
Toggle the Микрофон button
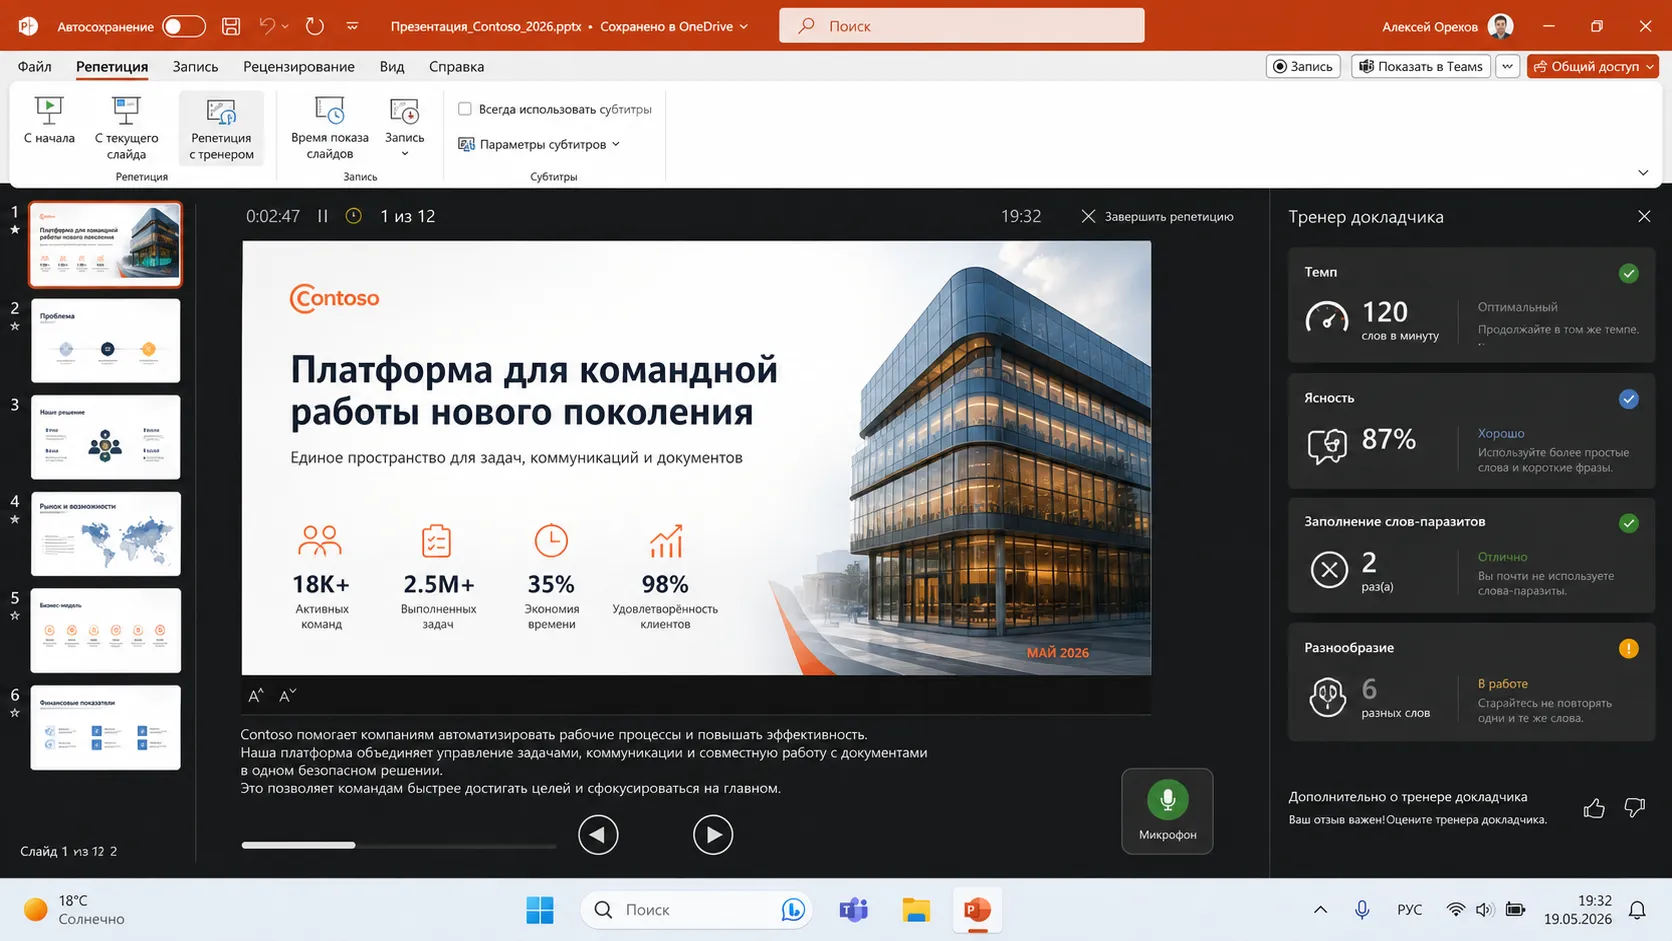pos(1167,811)
